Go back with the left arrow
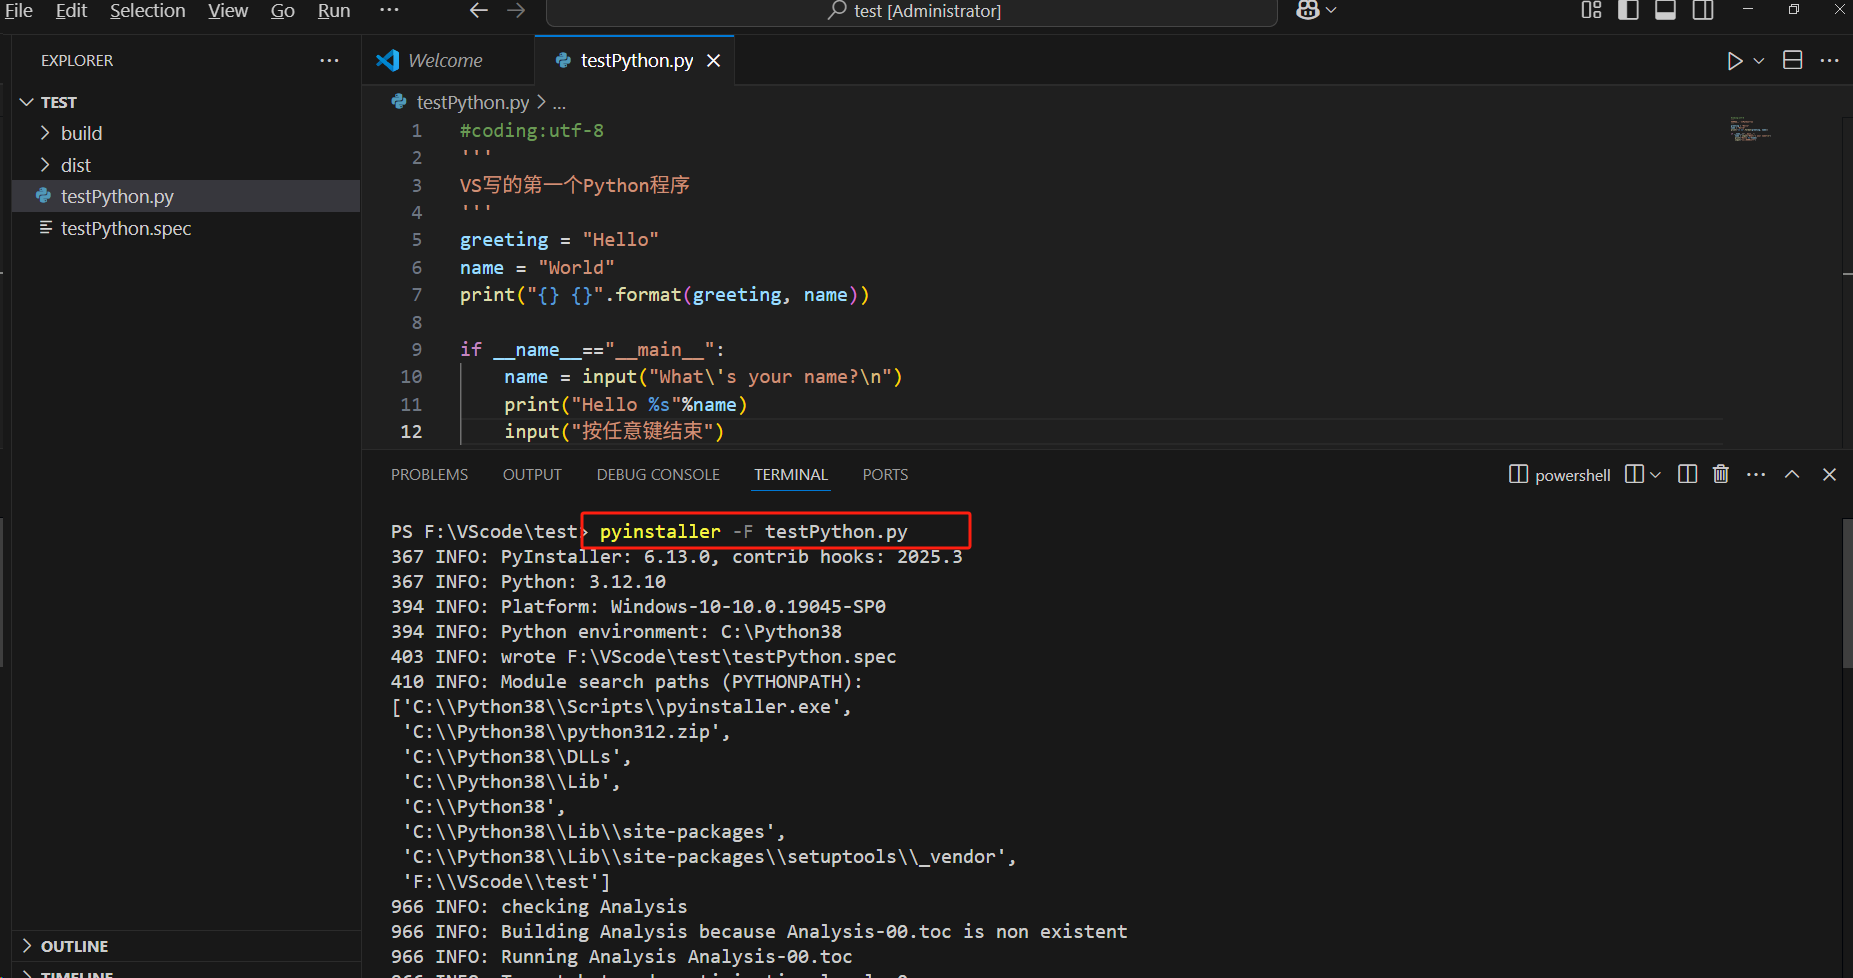 [x=479, y=10]
